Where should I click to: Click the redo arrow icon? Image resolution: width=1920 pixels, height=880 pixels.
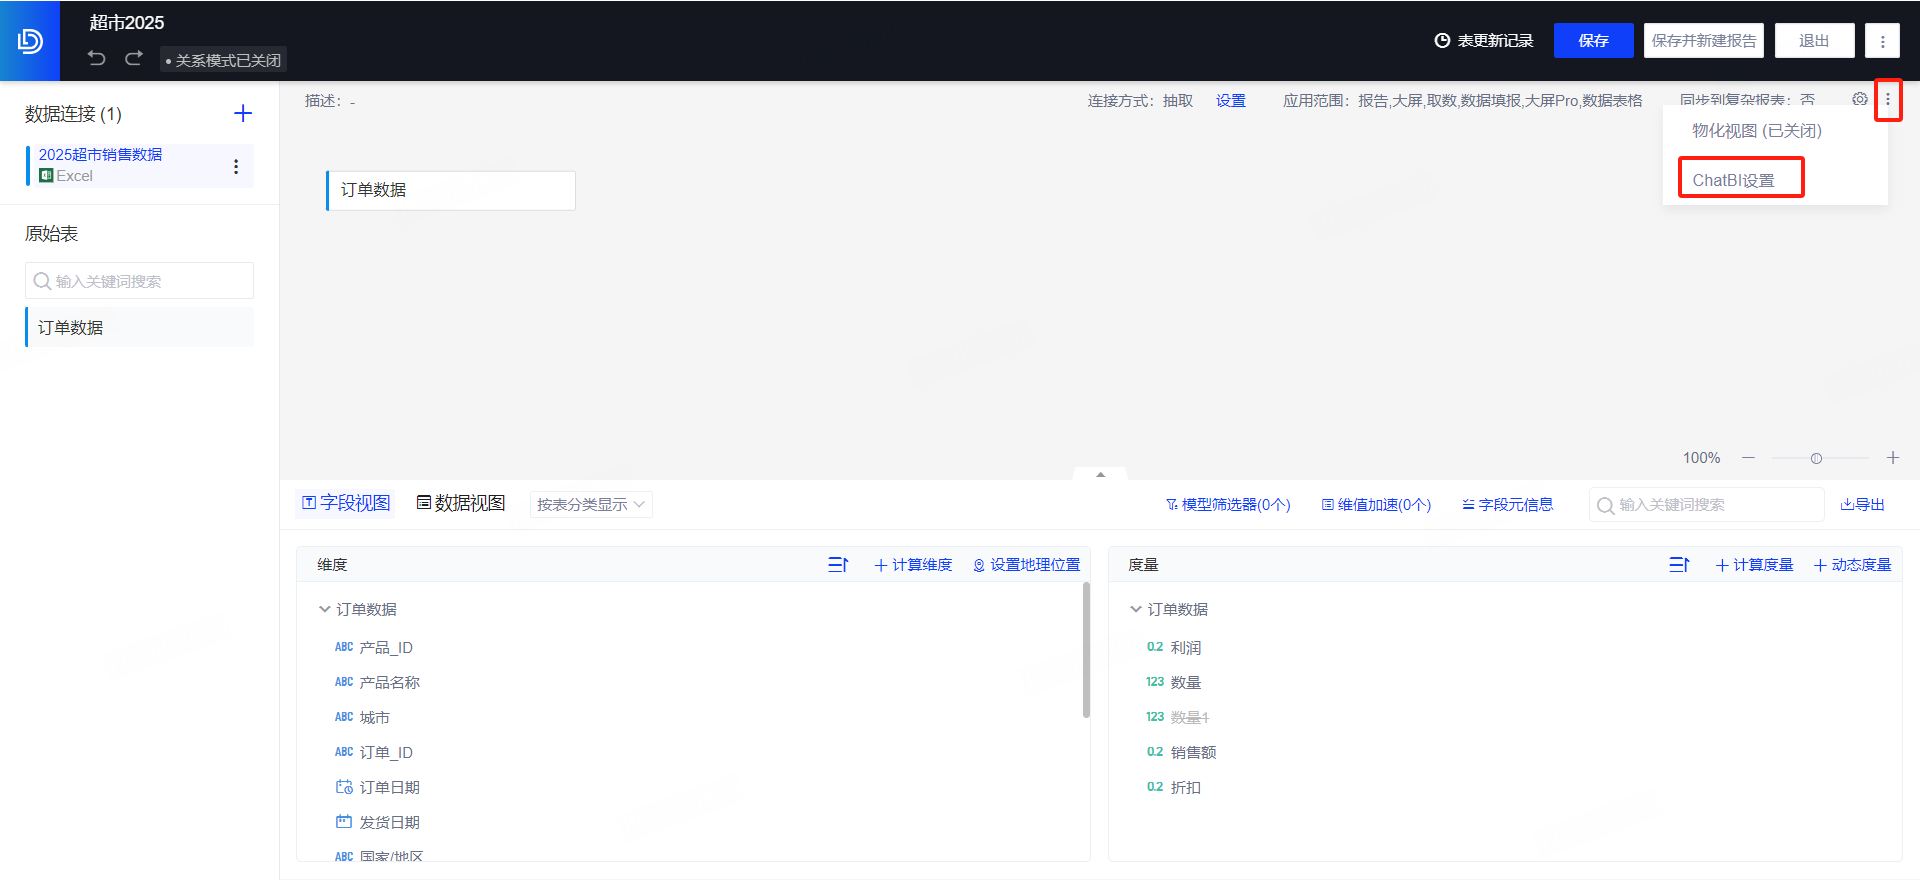click(133, 58)
